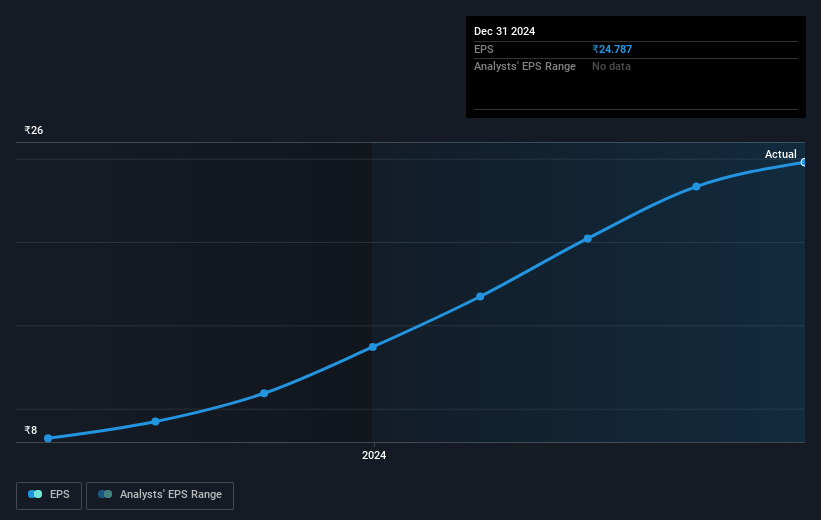Click the data point on the 2024 gridline
Image resolution: width=821 pixels, height=520 pixels.
373,347
